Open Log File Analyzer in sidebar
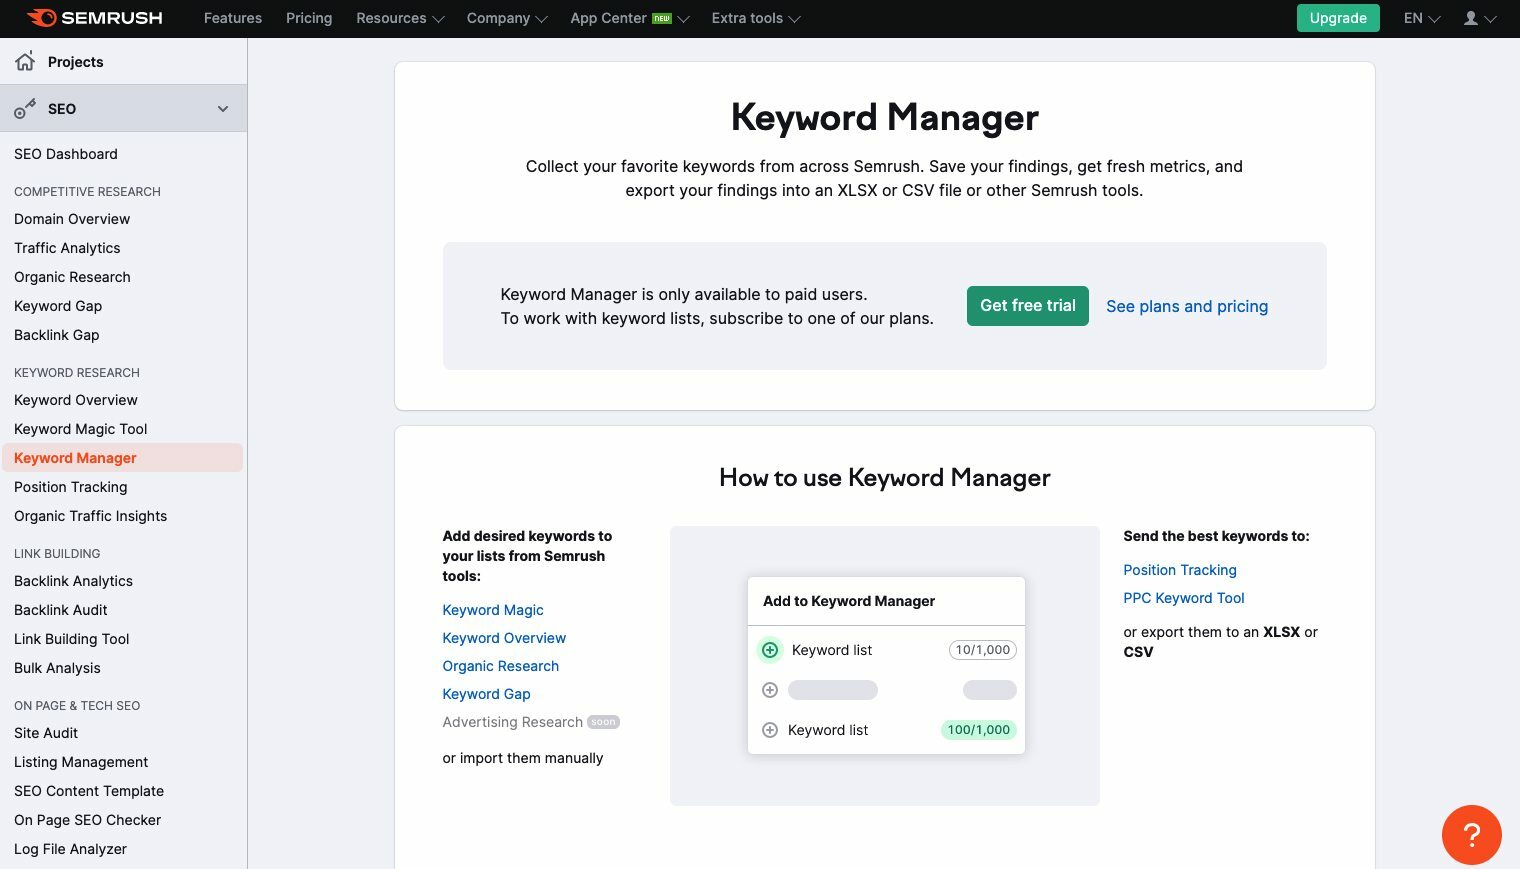 pos(70,849)
